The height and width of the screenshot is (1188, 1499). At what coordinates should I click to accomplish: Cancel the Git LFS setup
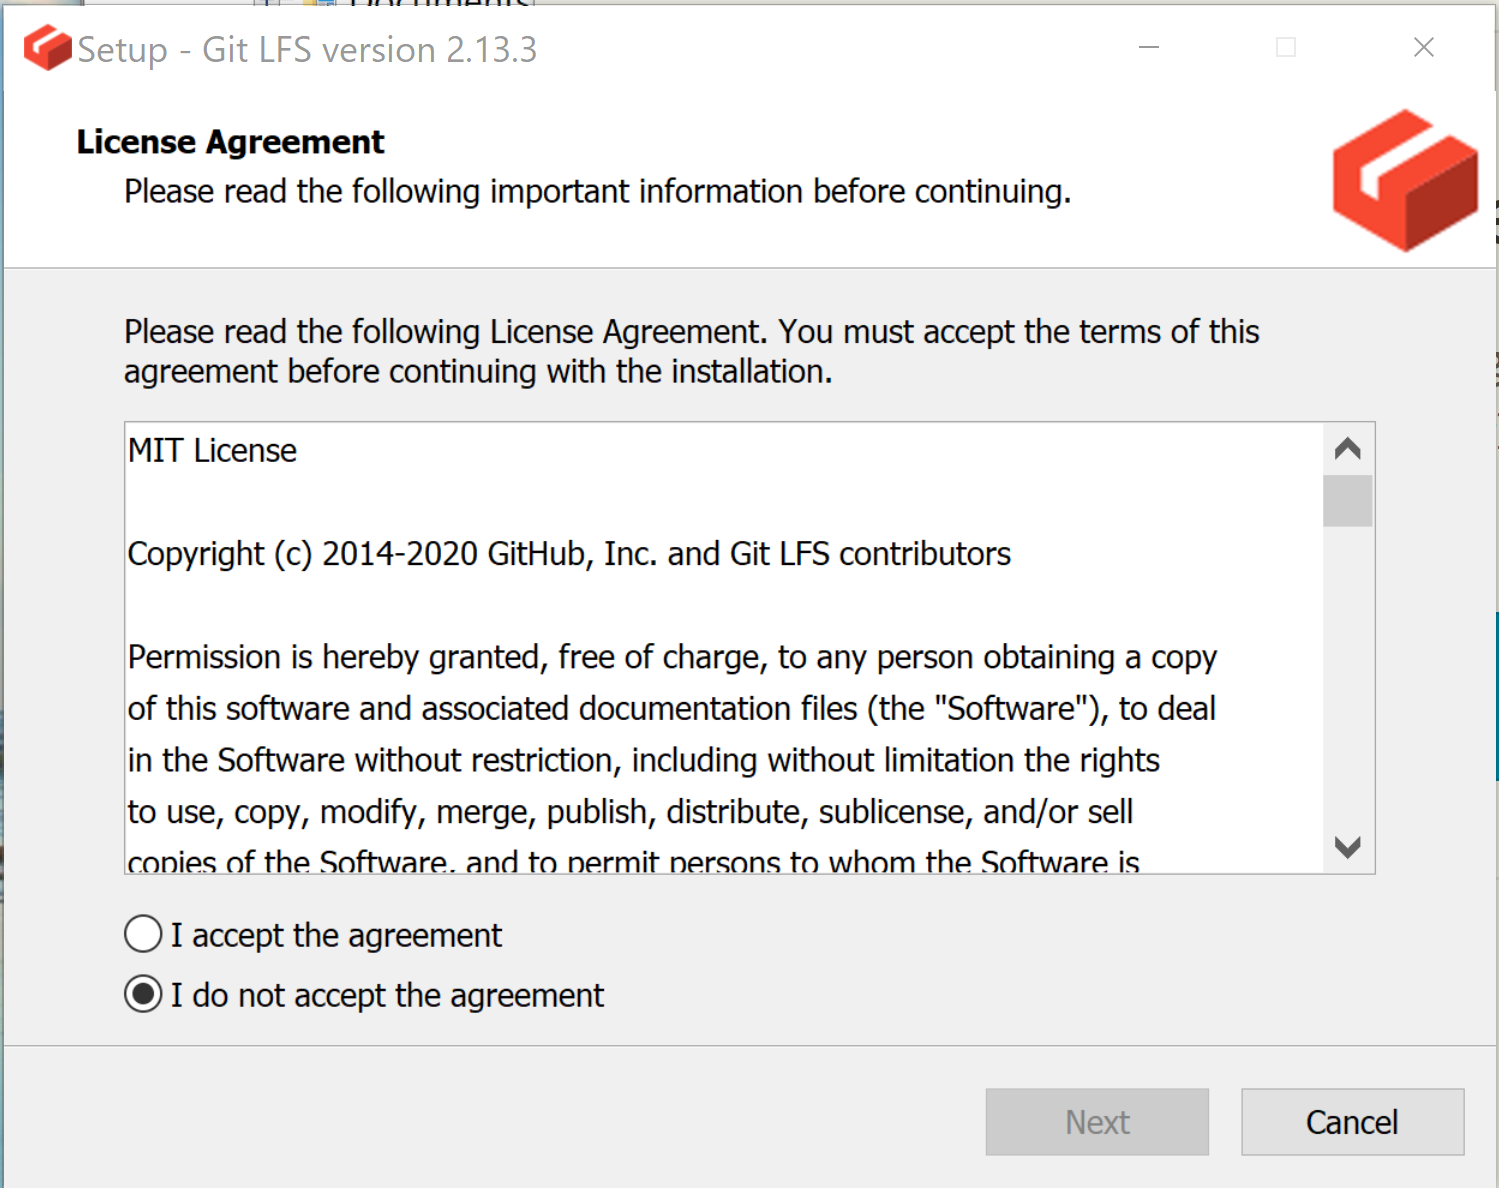click(x=1352, y=1122)
